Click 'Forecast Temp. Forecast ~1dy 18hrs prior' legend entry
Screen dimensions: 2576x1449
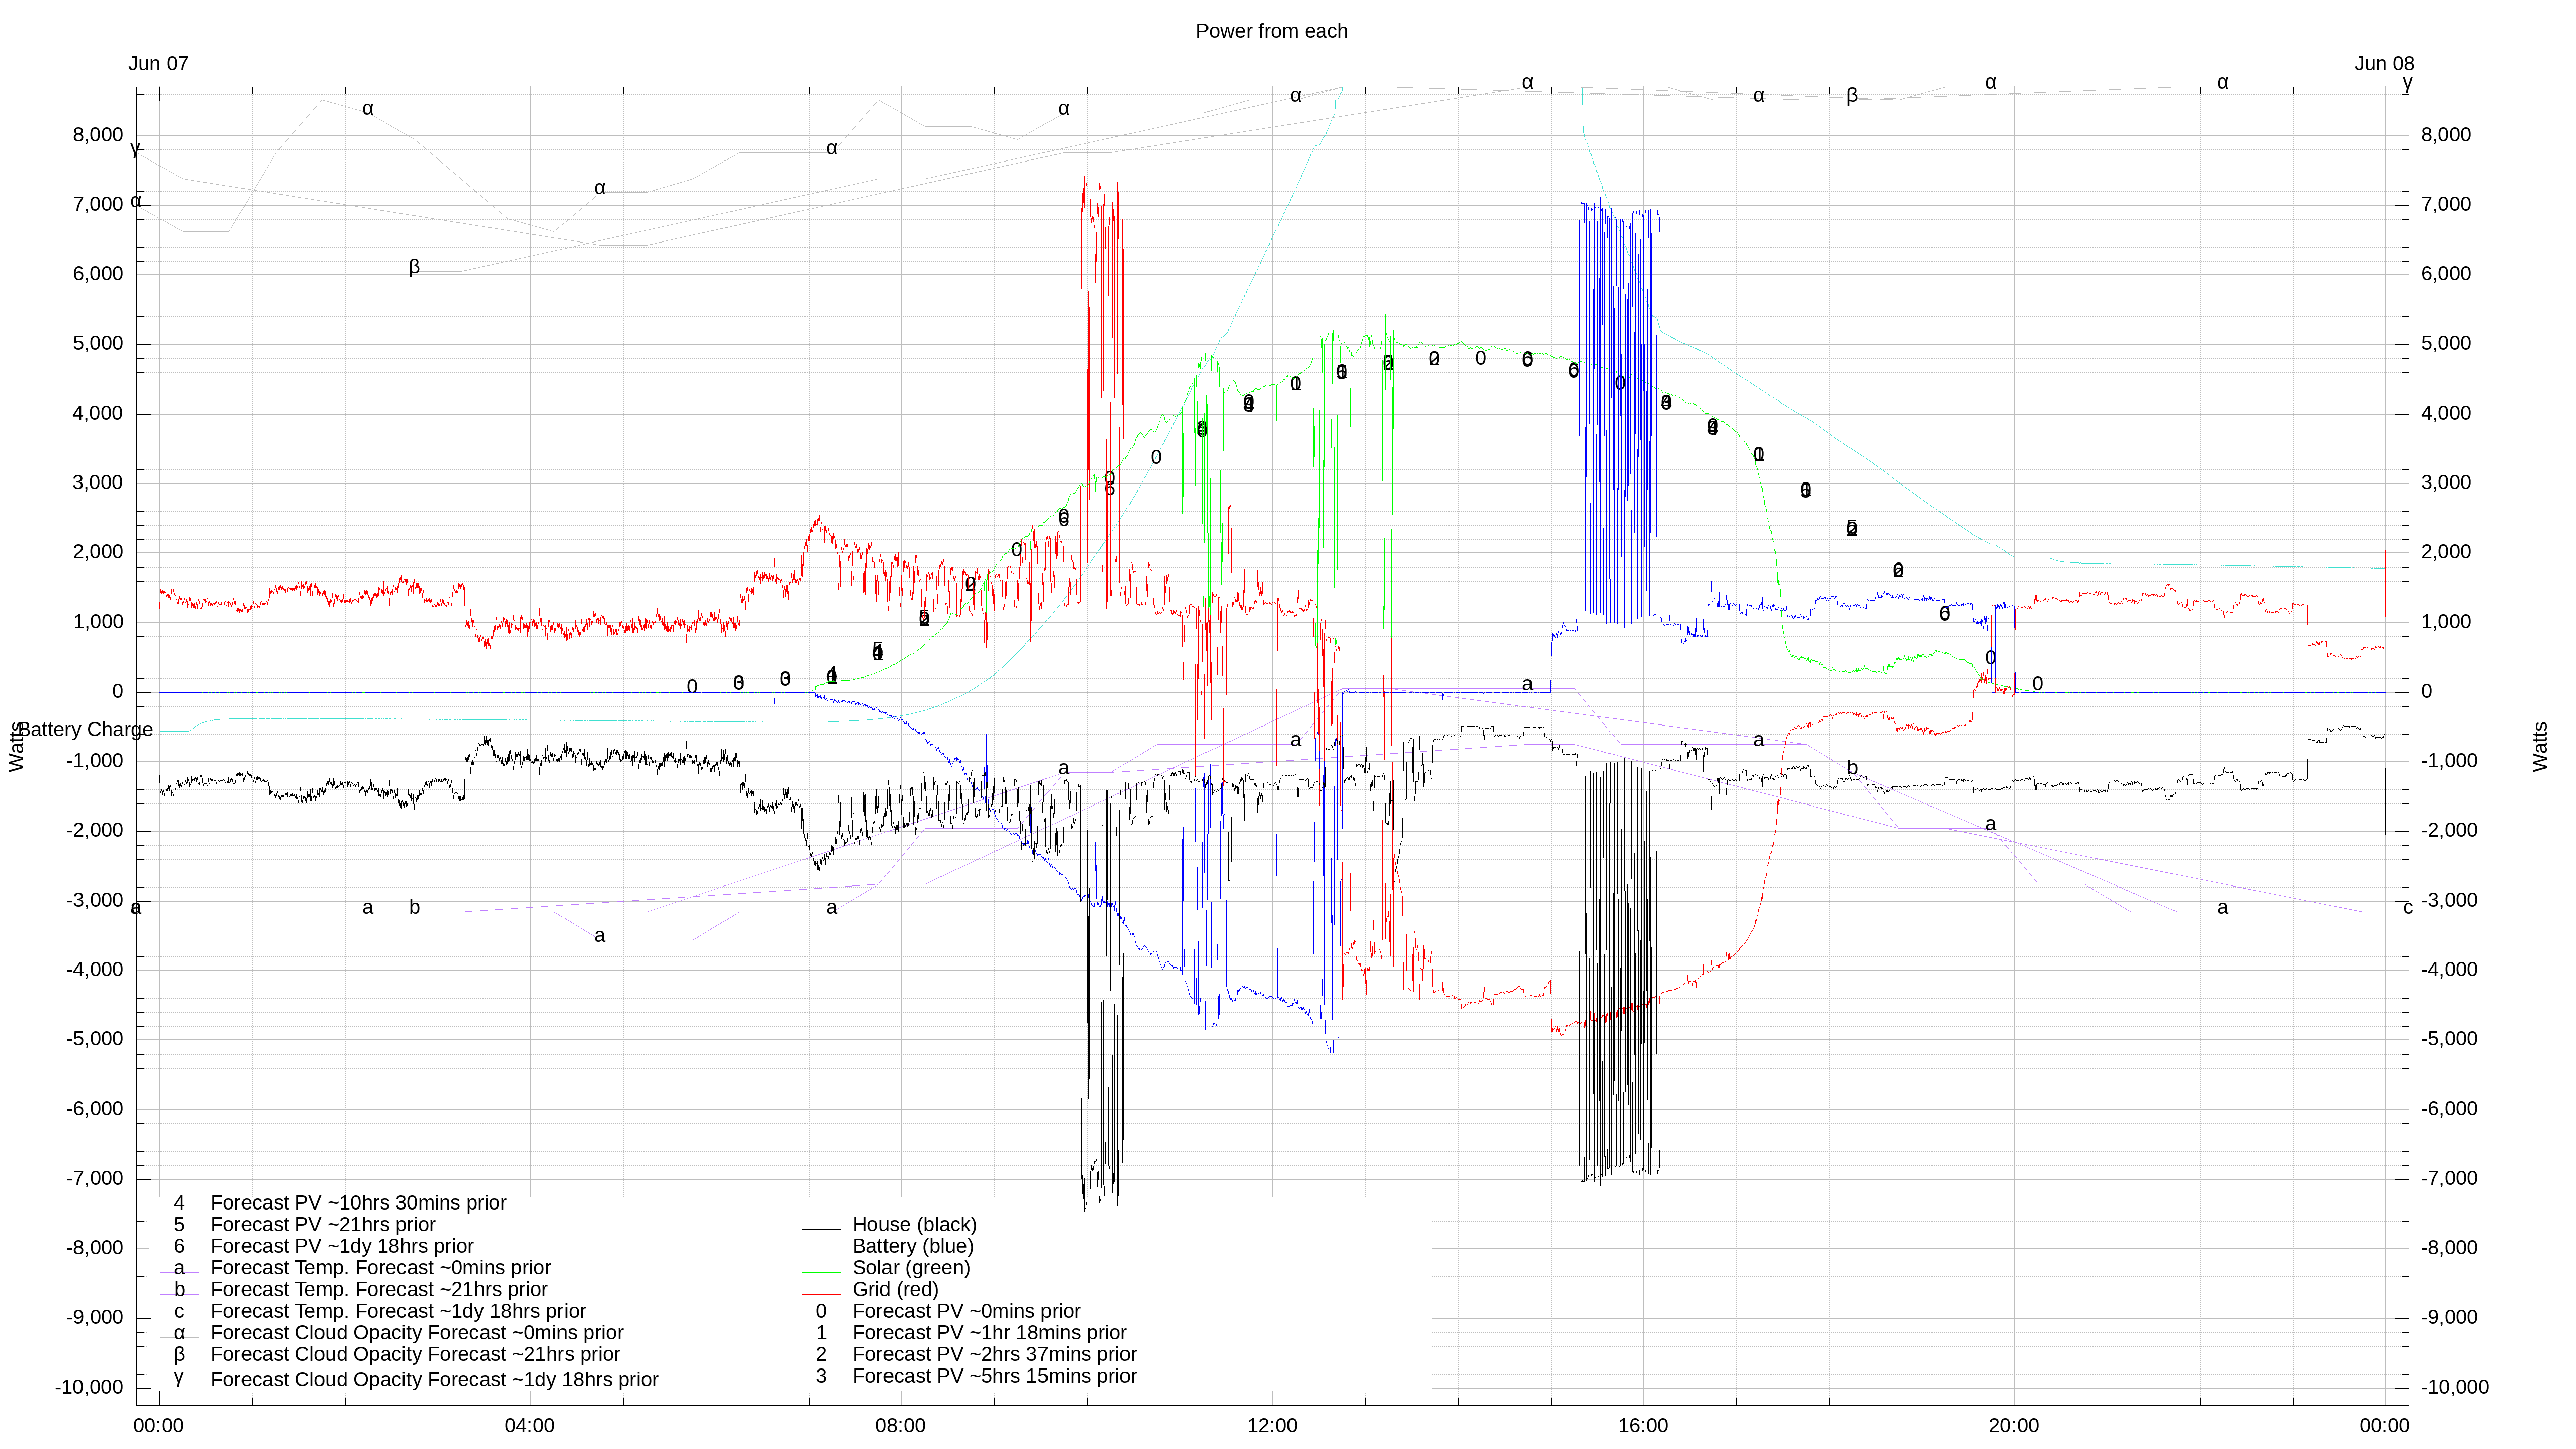pyautogui.click(x=398, y=1311)
